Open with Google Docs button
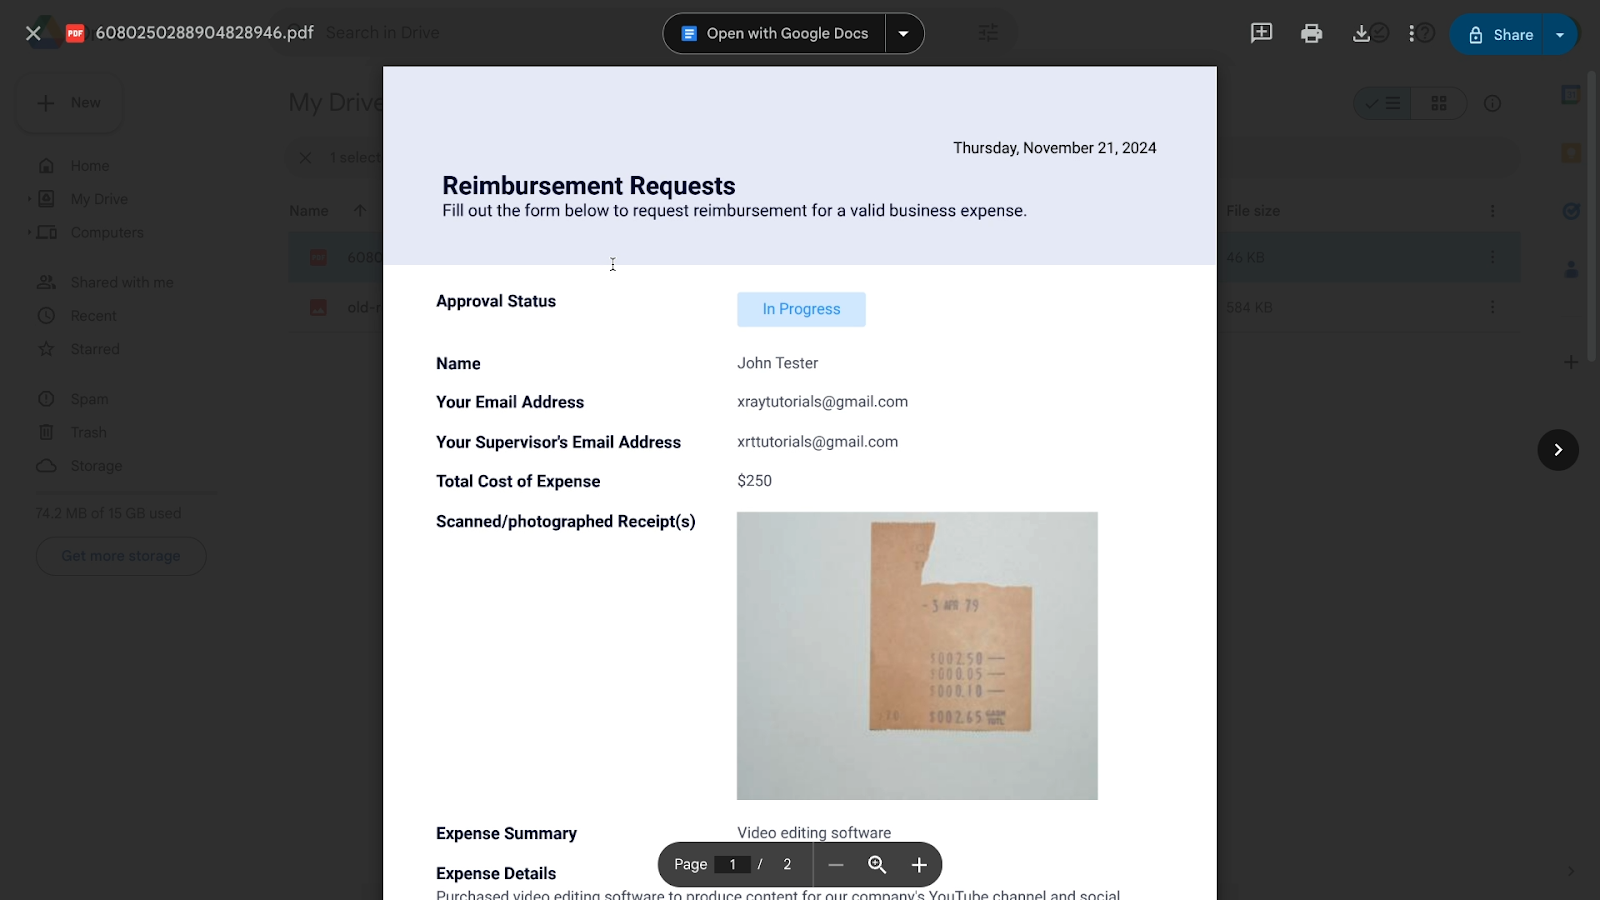Viewport: 1600px width, 900px height. (775, 33)
